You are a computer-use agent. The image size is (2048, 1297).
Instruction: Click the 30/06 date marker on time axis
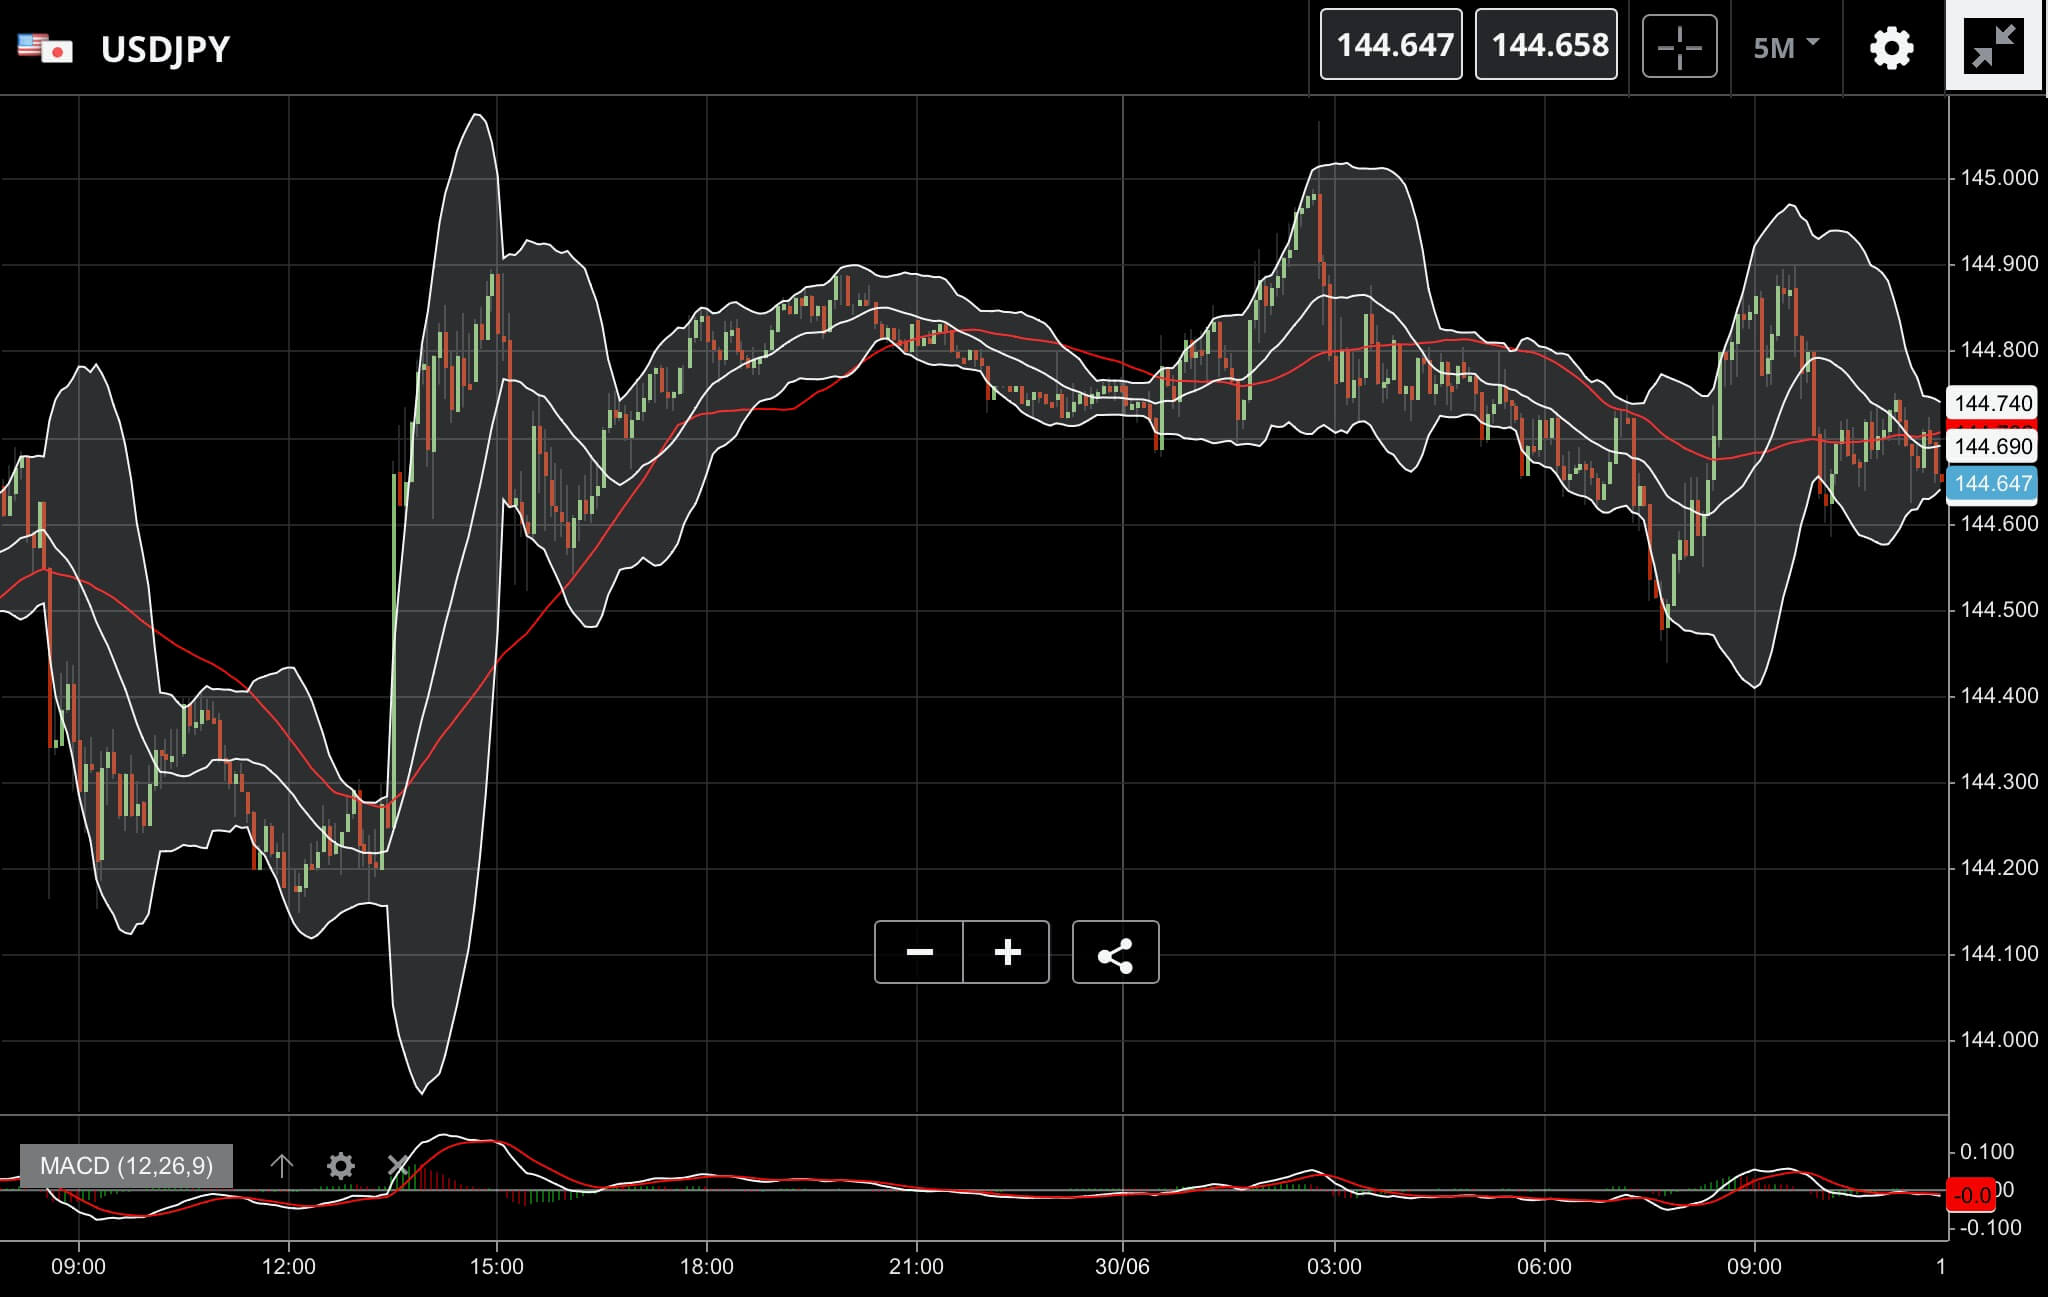1122,1267
